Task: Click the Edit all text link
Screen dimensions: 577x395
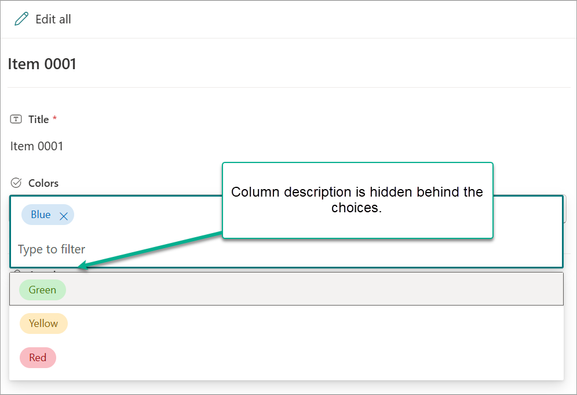Action: [53, 19]
